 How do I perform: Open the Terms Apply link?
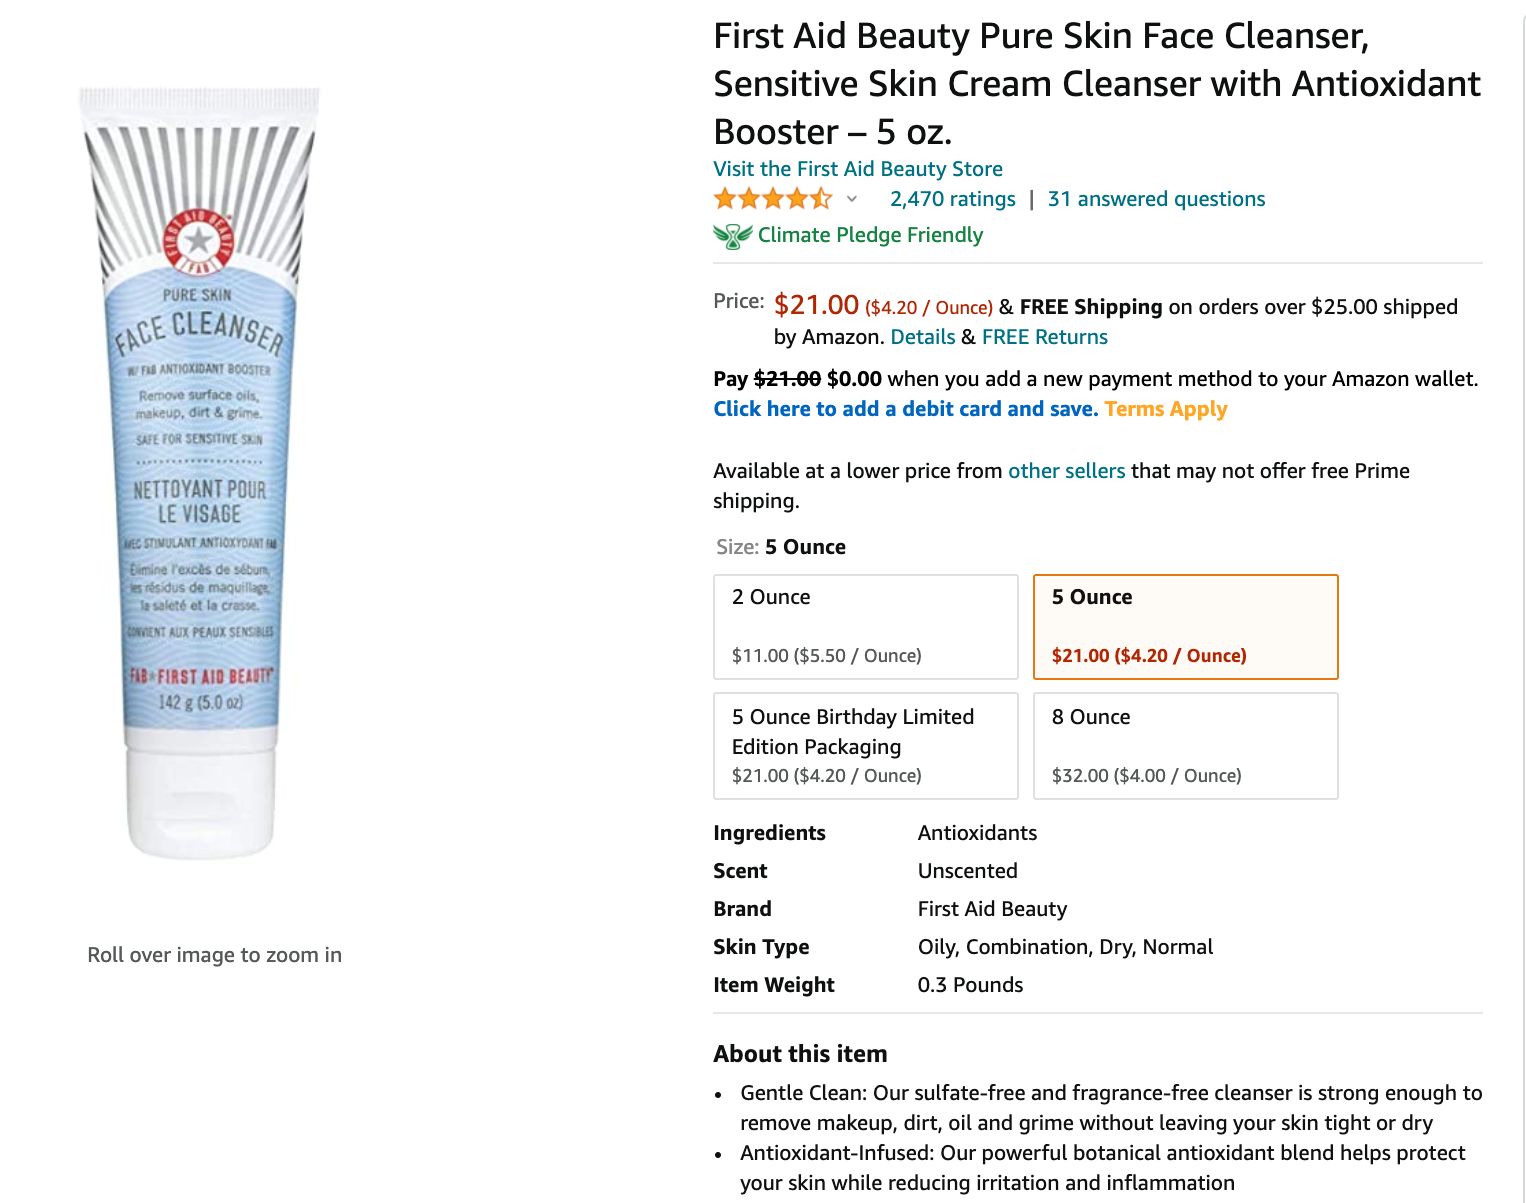tap(1166, 409)
